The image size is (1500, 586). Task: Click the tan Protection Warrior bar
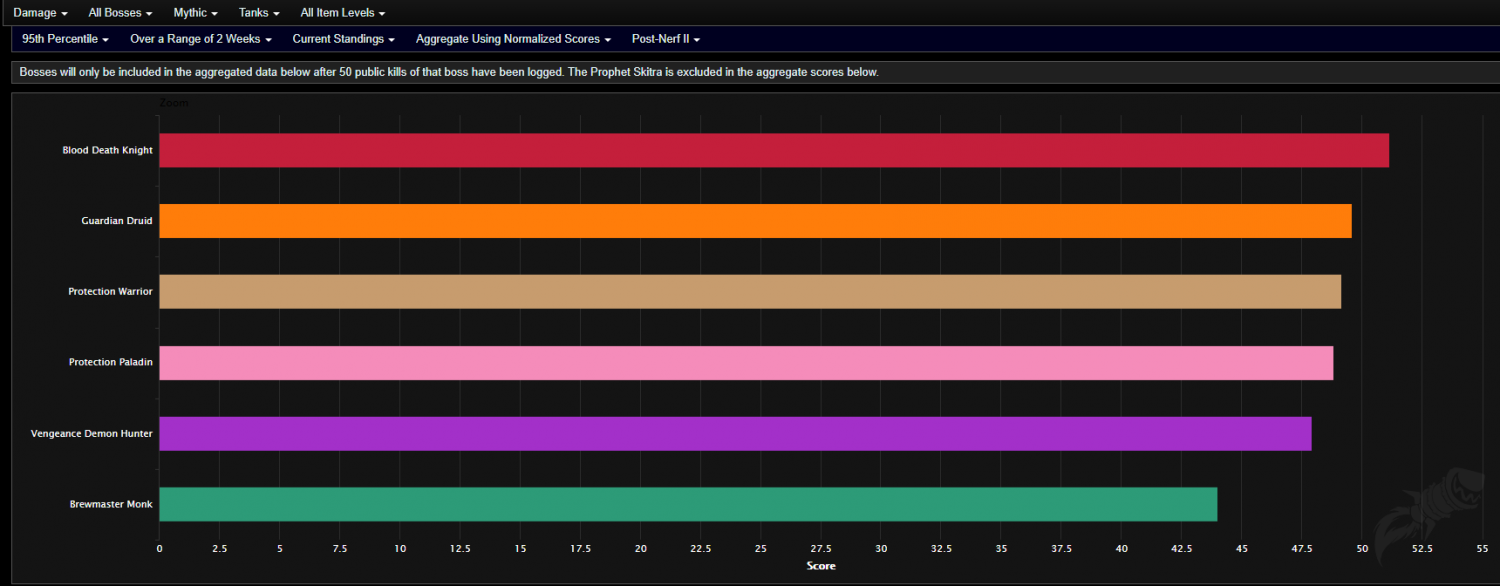point(750,292)
